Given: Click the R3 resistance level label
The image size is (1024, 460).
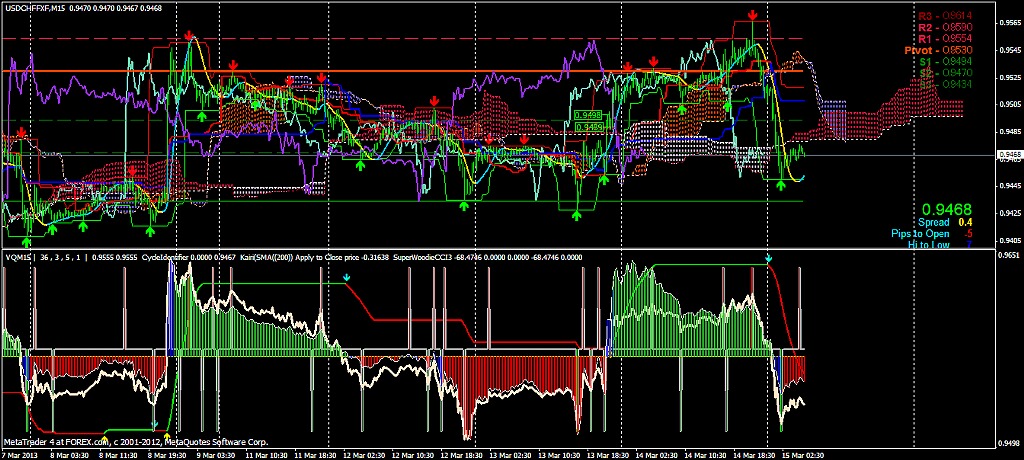Looking at the screenshot, I should (928, 16).
